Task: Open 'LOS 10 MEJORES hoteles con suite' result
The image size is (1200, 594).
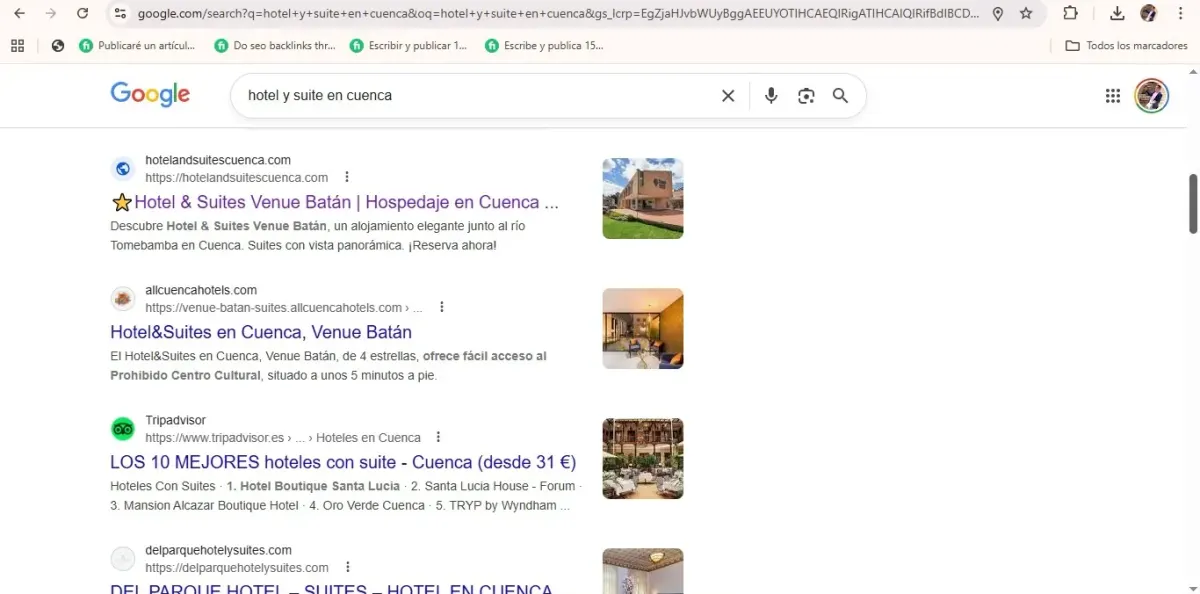Action: [343, 462]
